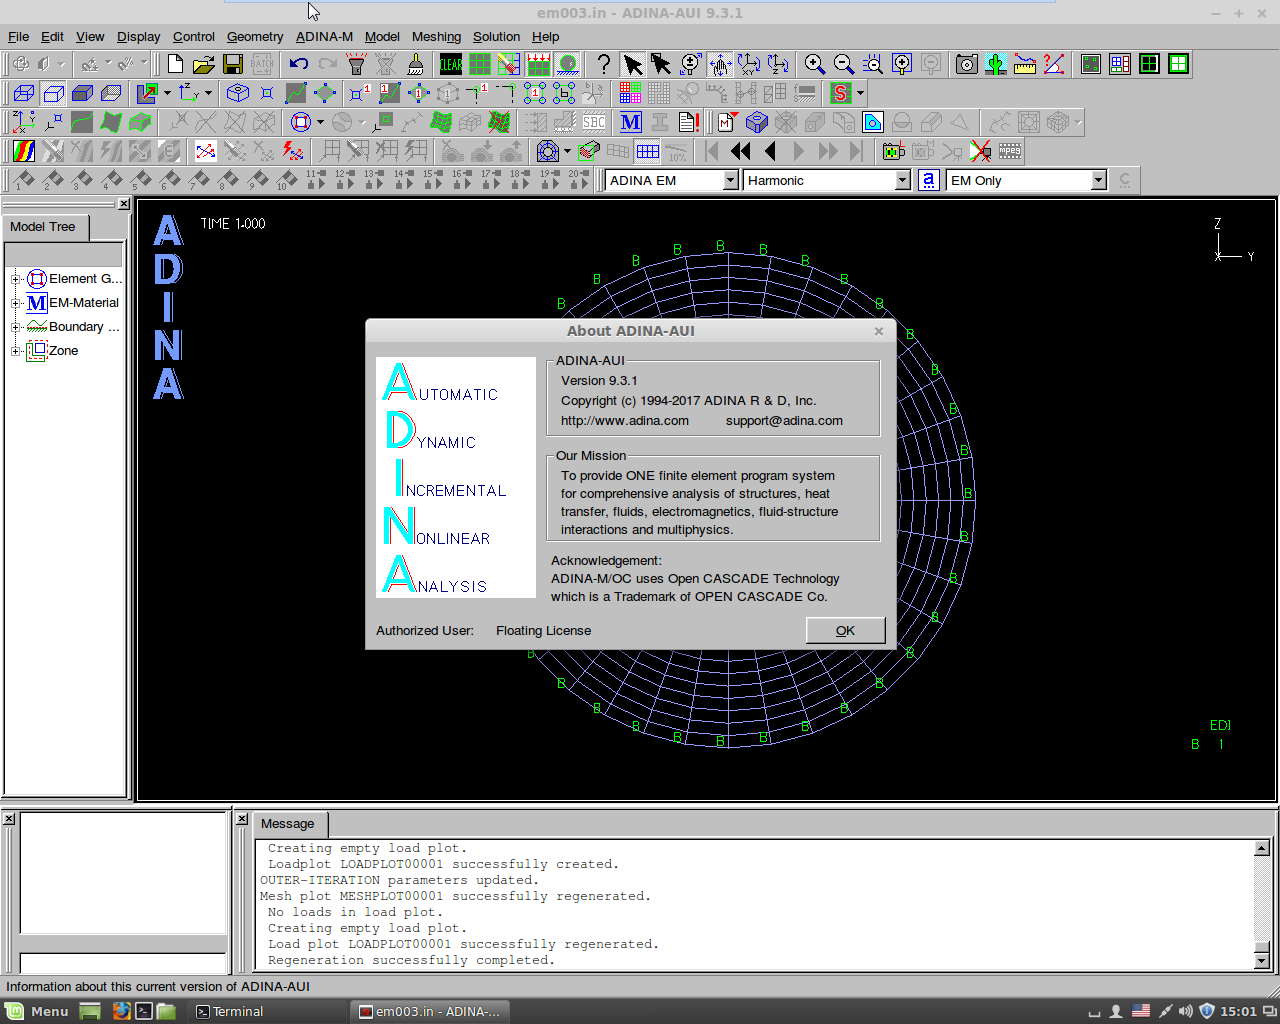
Task: Toggle shaded solid box display mode
Action: pyautogui.click(x=82, y=93)
